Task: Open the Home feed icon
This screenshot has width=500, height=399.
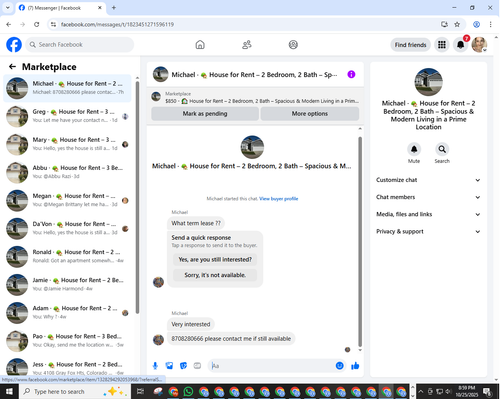Action: point(200,45)
